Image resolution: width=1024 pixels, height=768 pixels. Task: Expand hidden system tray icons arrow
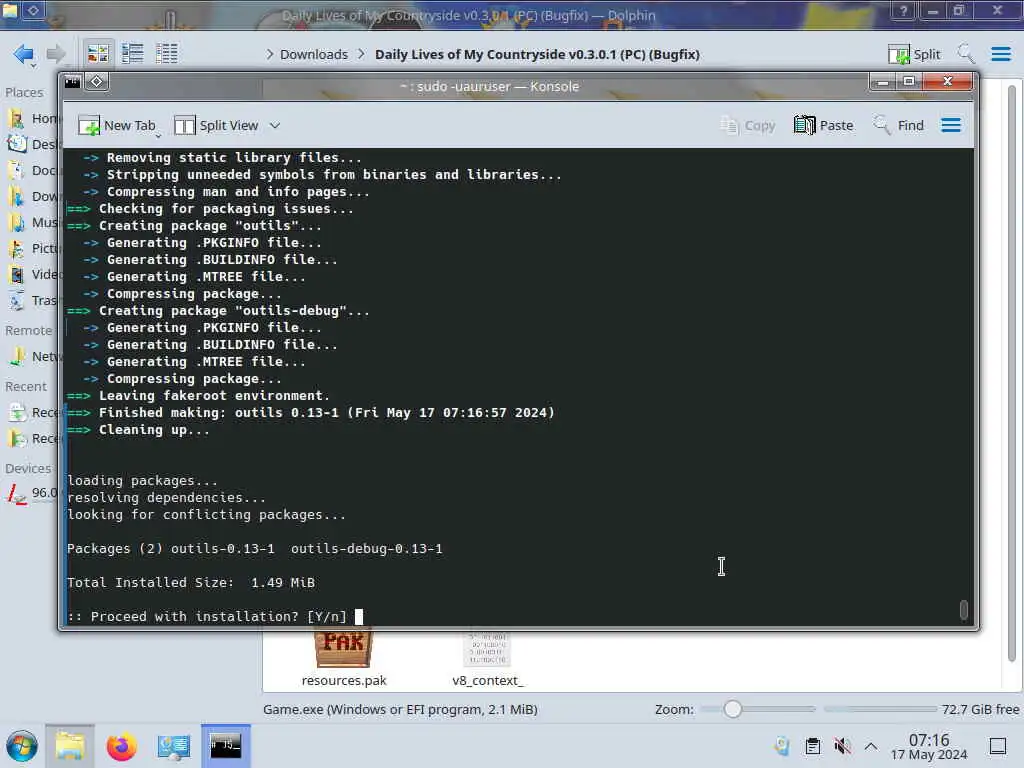pyautogui.click(x=871, y=746)
